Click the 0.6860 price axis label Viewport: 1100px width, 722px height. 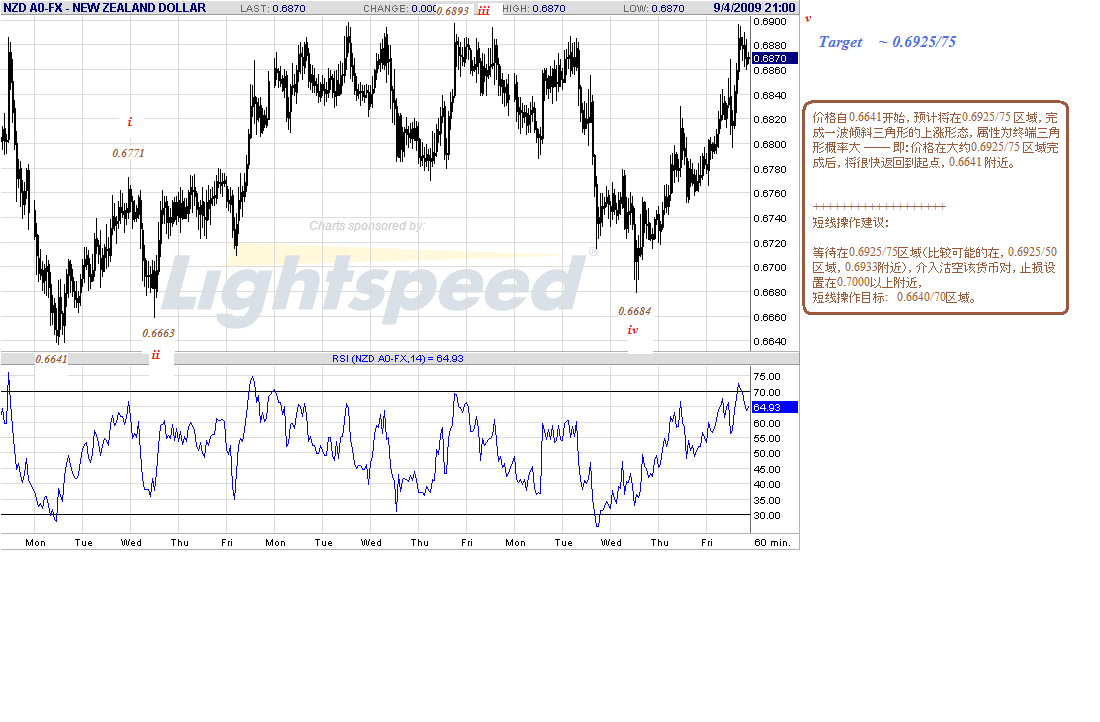770,71
